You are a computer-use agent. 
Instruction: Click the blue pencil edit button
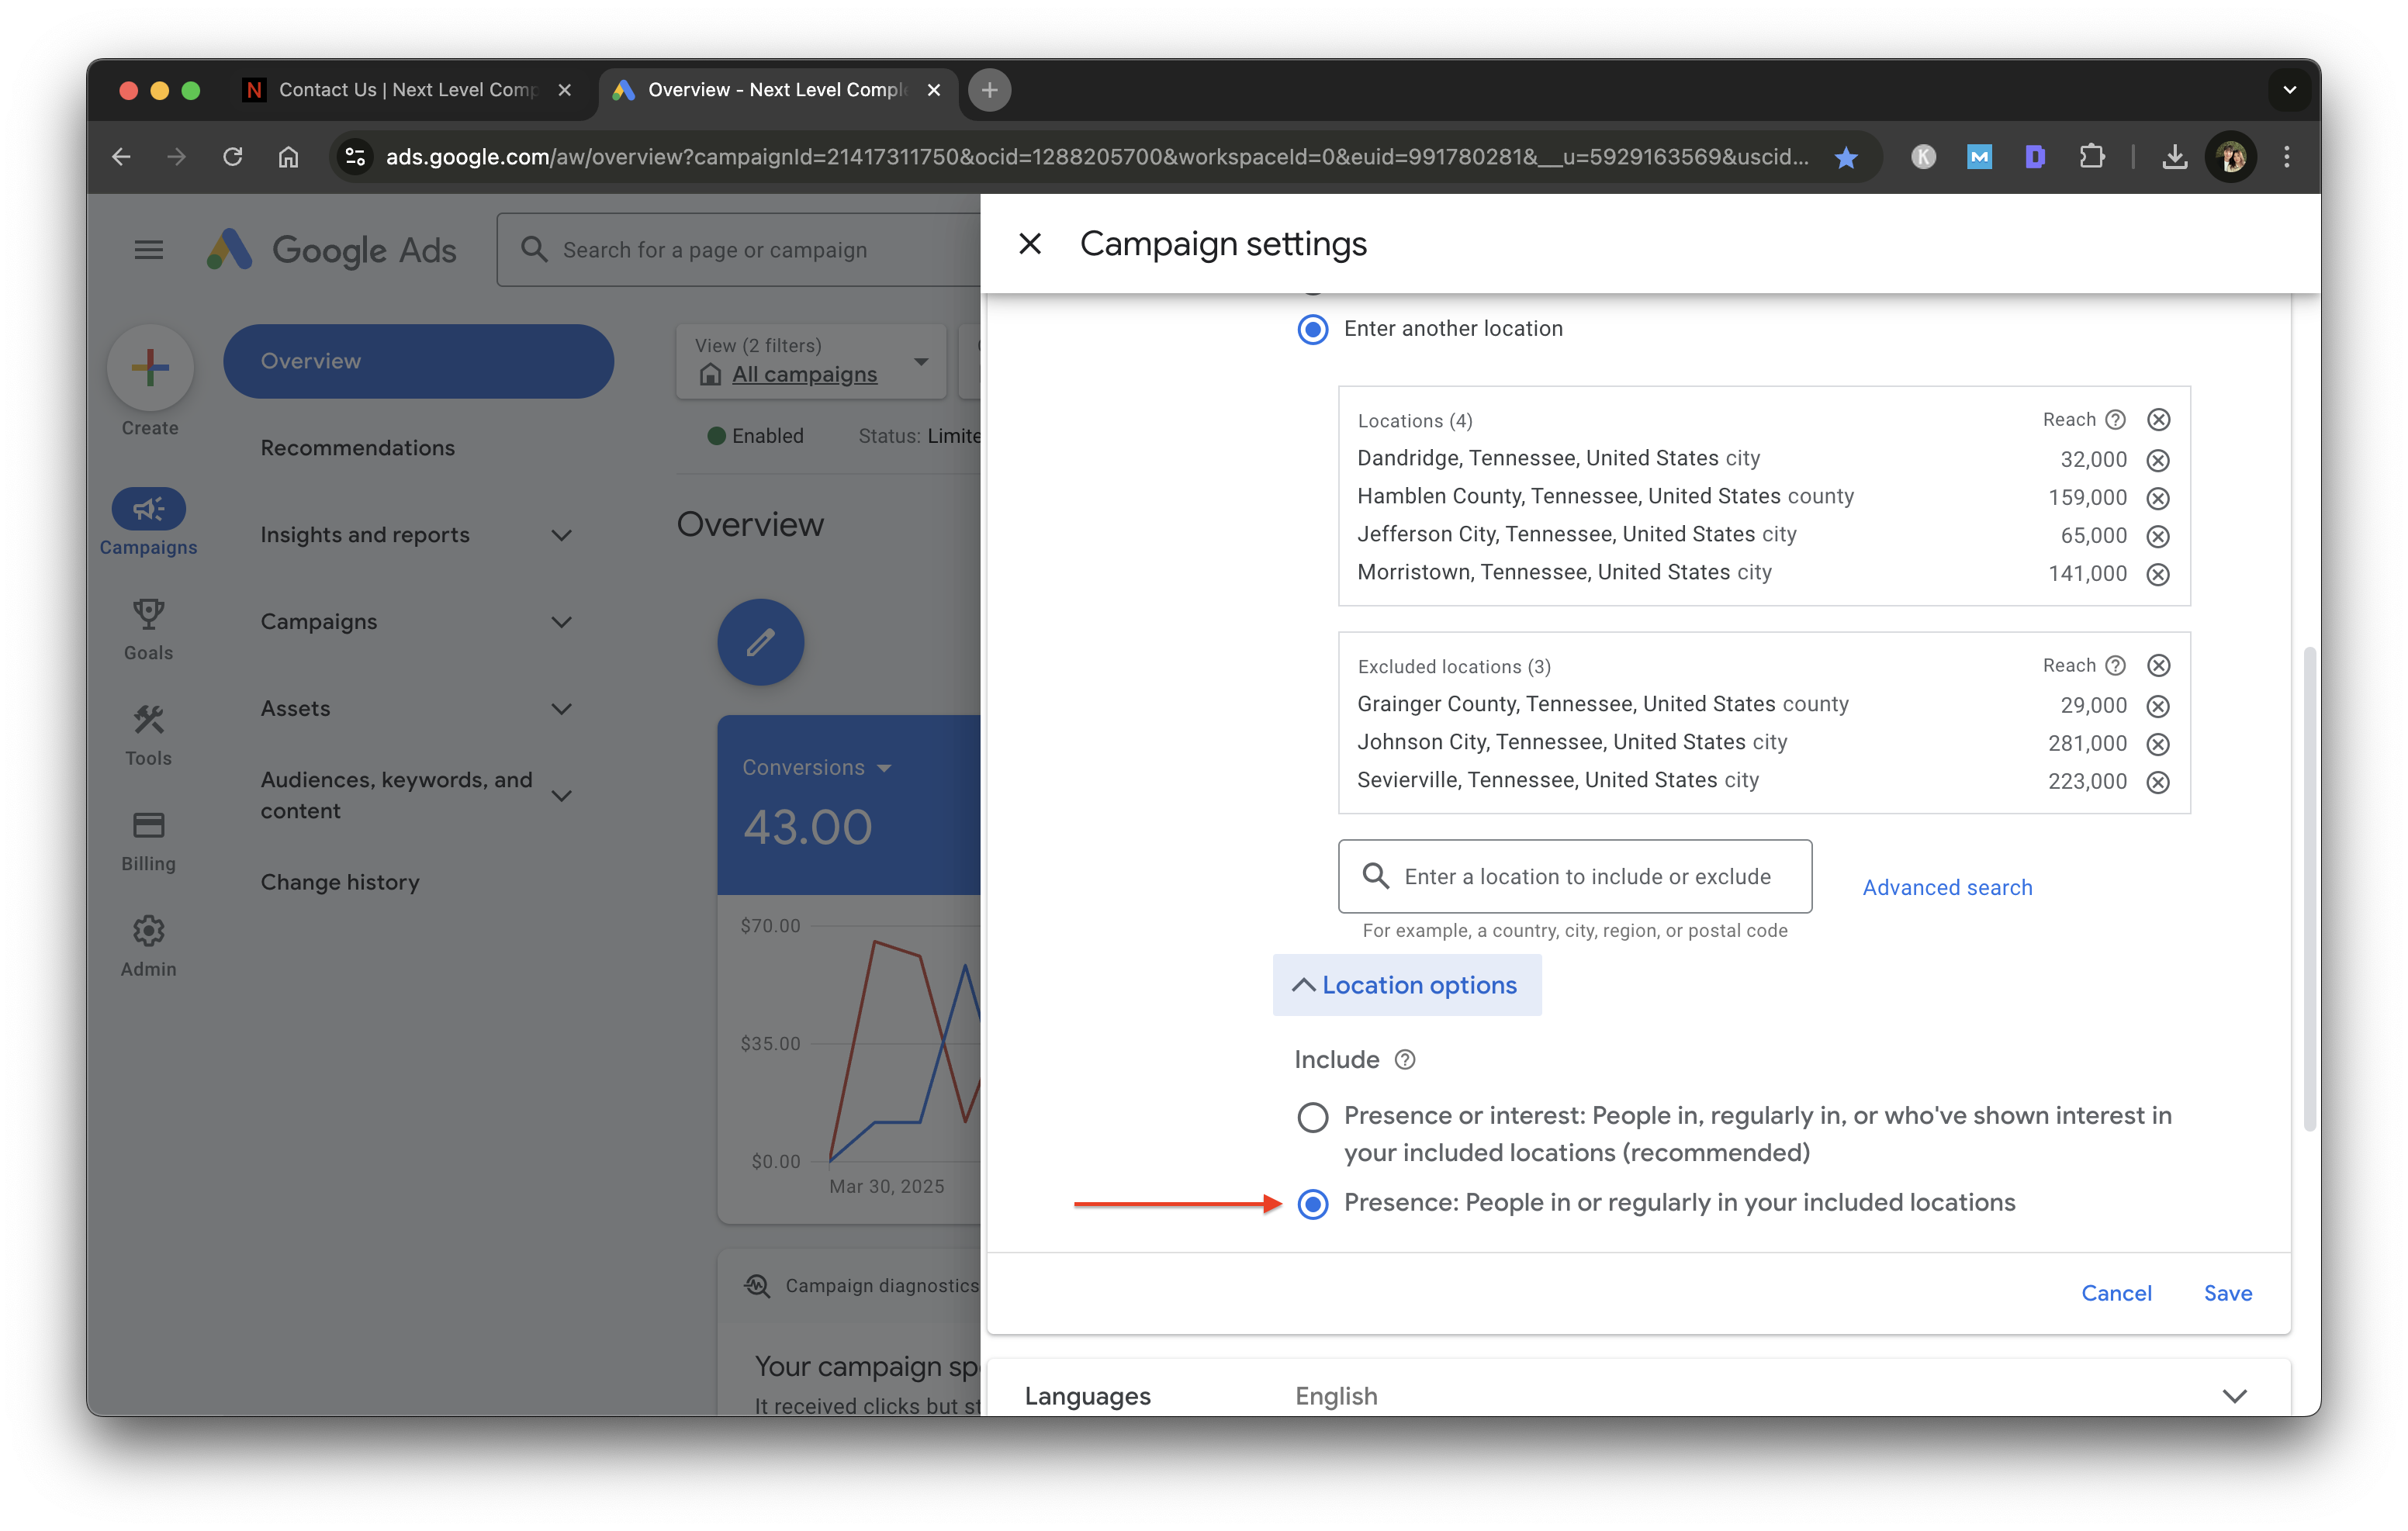pyautogui.click(x=760, y=641)
